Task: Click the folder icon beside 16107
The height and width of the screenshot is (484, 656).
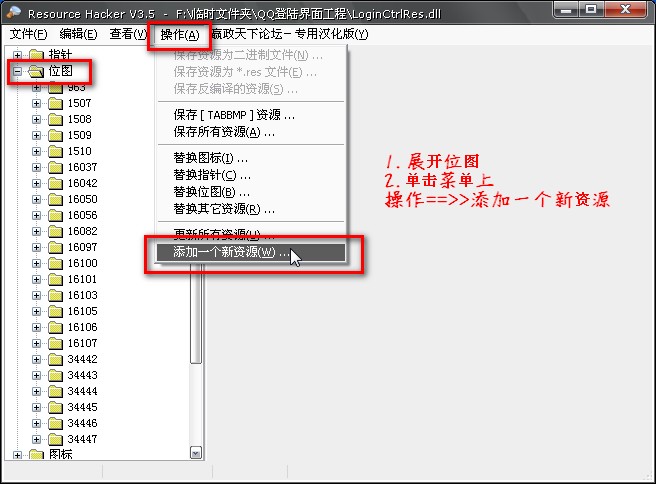Action: click(x=55, y=343)
